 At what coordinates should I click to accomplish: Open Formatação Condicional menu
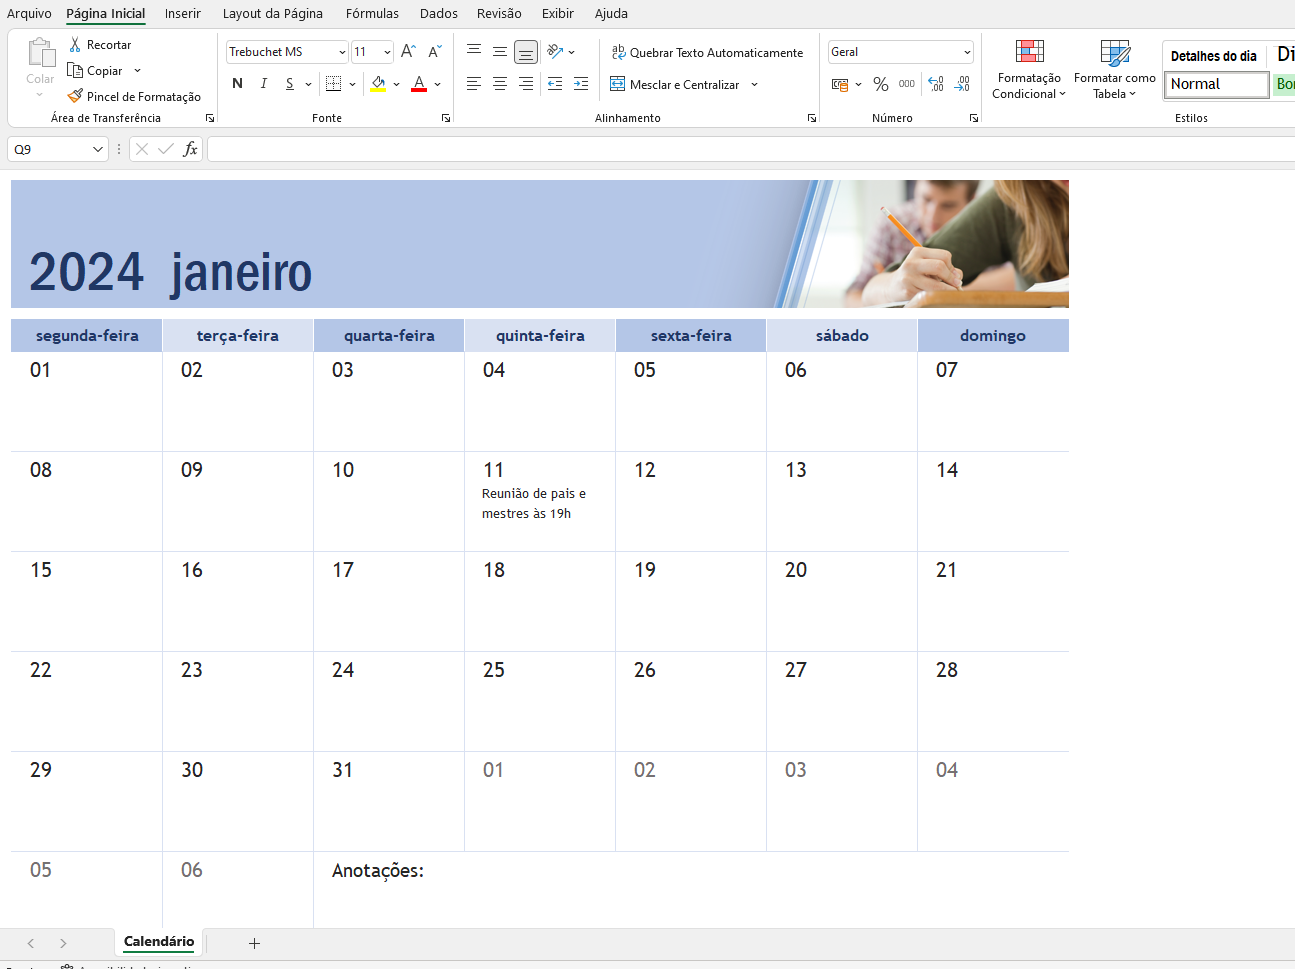point(1029,70)
